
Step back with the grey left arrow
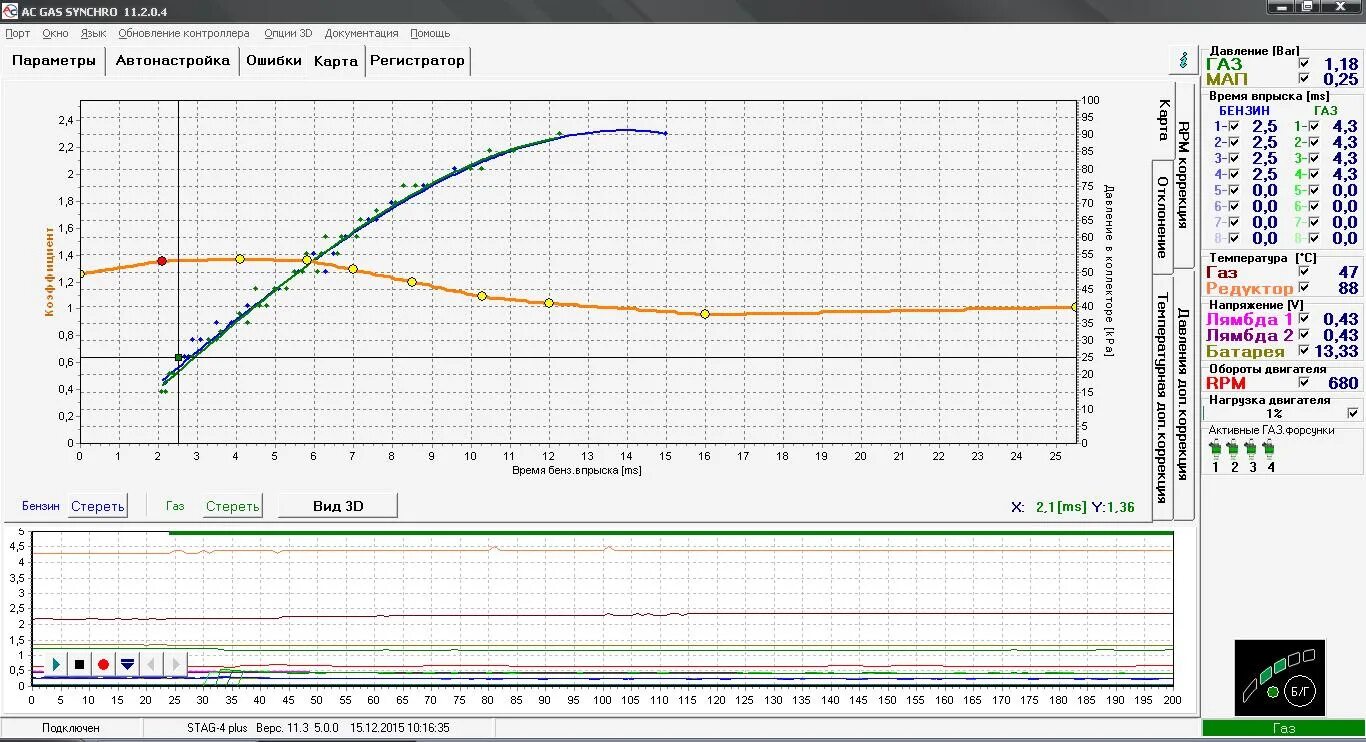[x=151, y=664]
